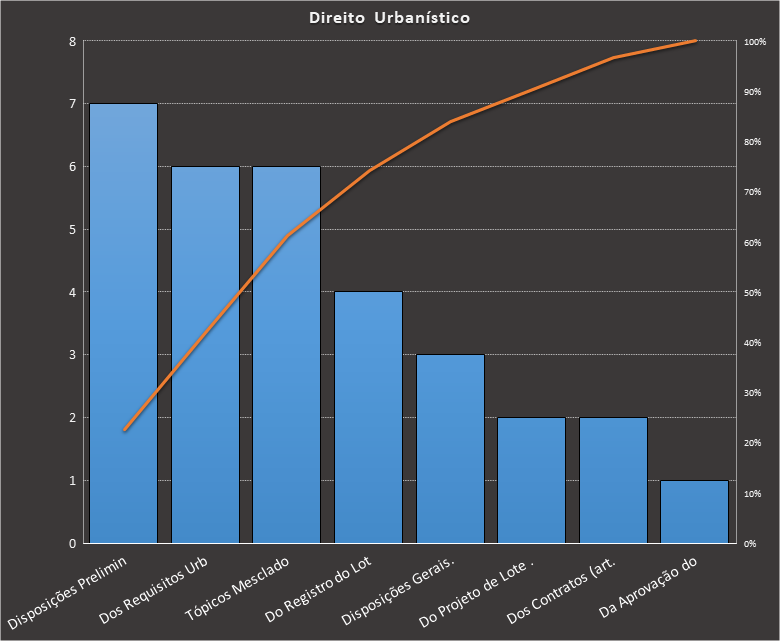This screenshot has width=780, height=641.
Task: Select the Do Projeto de Lote bar
Action: [x=531, y=480]
